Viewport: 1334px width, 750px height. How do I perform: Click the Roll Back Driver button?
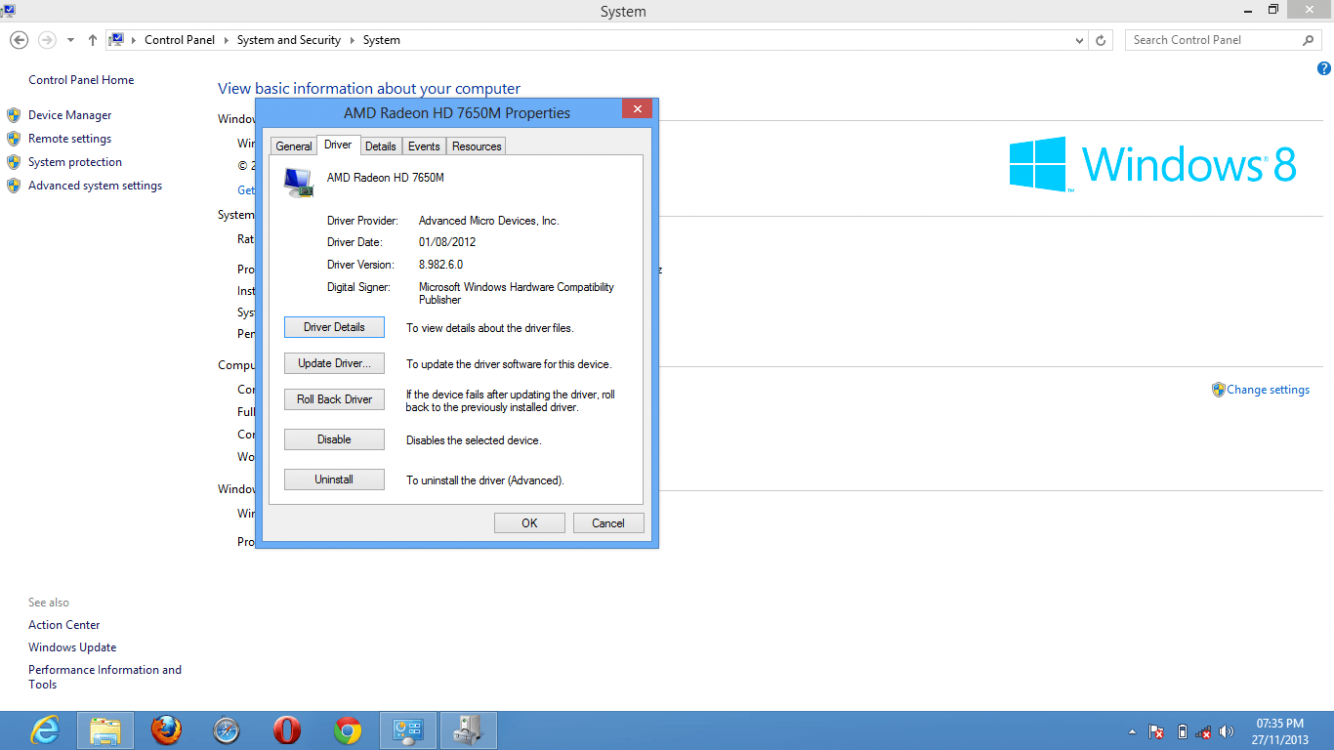334,399
